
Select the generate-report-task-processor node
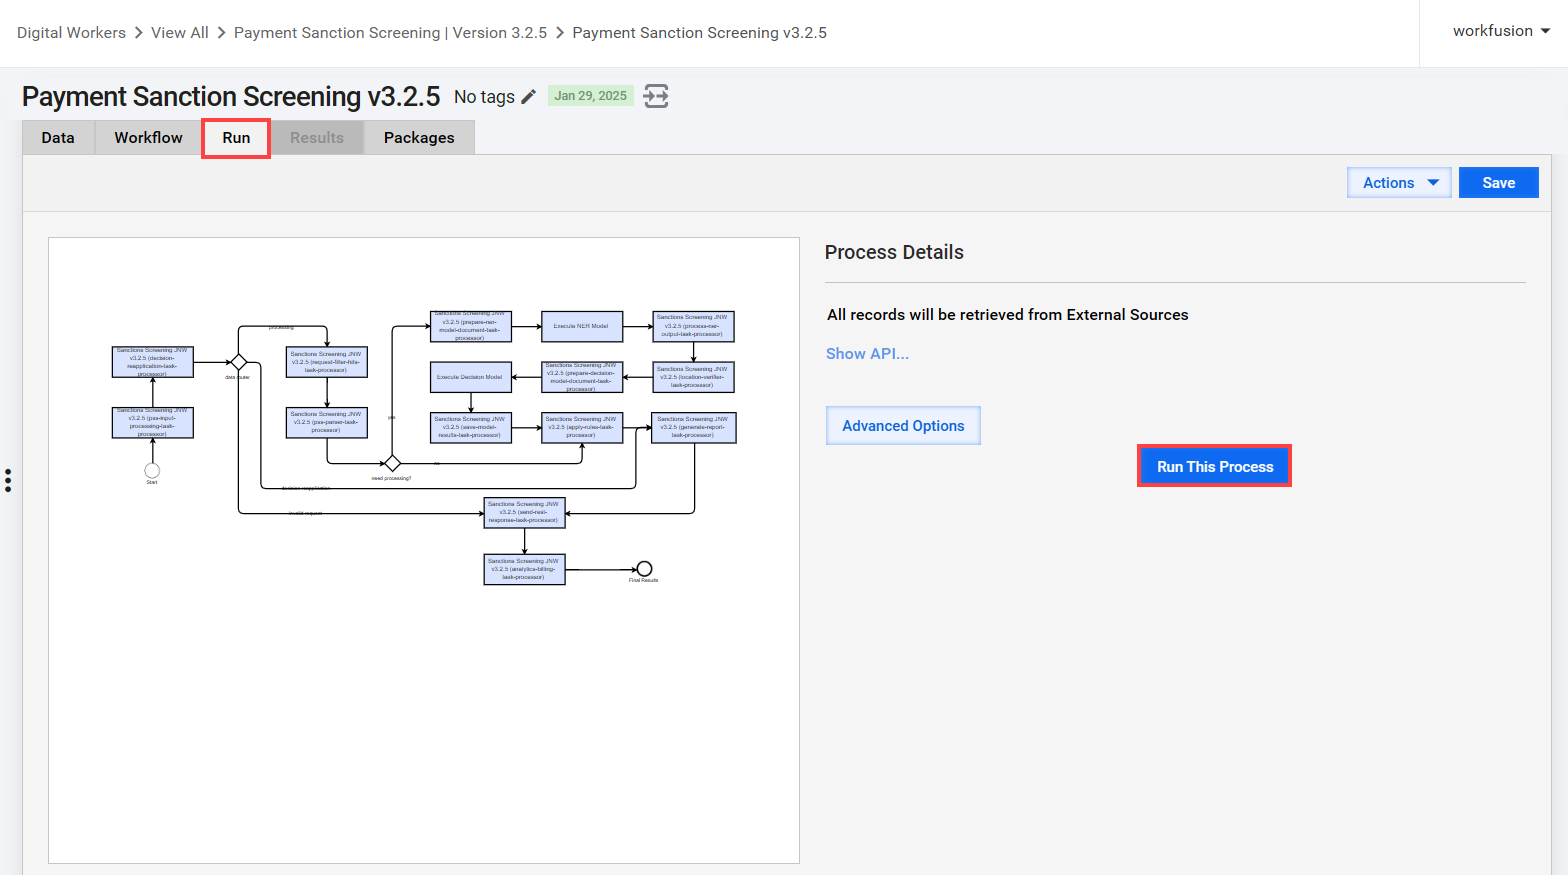(693, 428)
